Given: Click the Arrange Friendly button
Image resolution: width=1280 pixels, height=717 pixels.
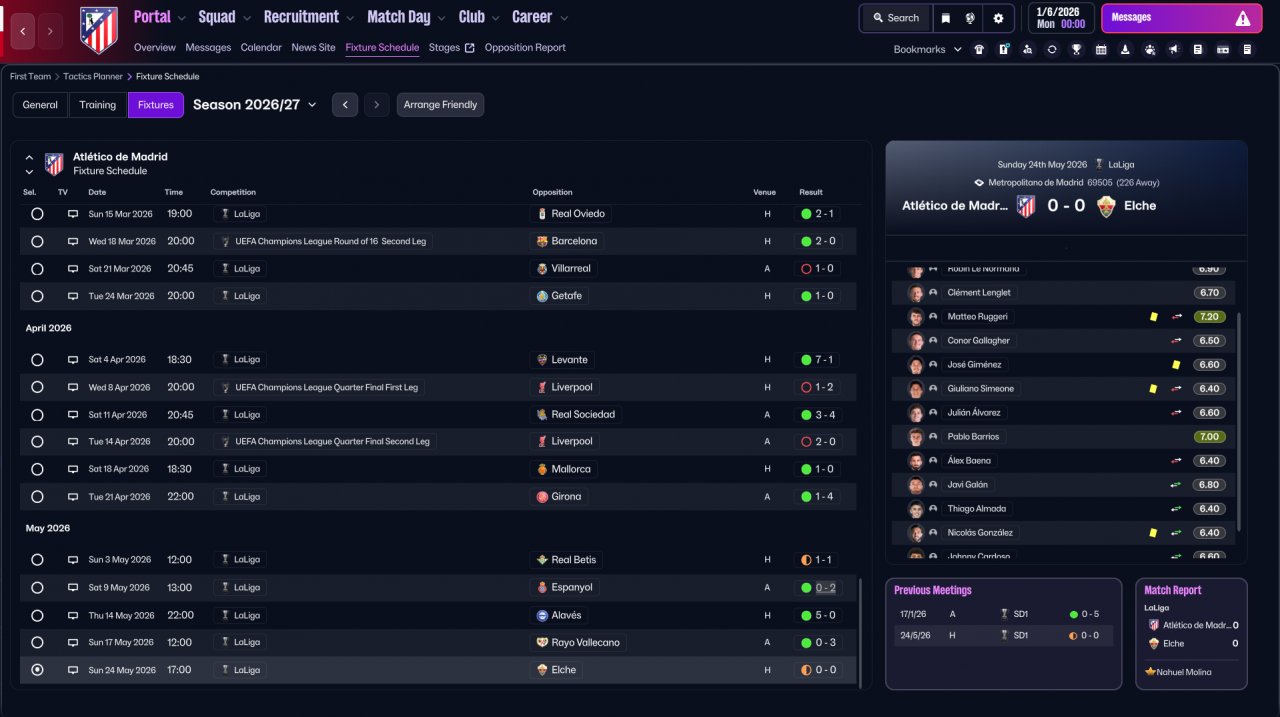Looking at the screenshot, I should [x=440, y=105].
